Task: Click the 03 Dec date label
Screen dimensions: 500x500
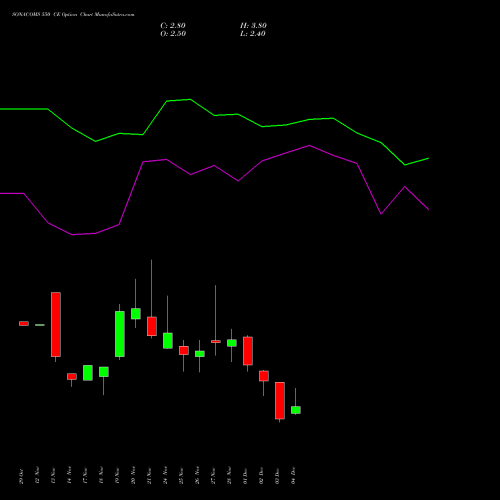Action: click(277, 476)
